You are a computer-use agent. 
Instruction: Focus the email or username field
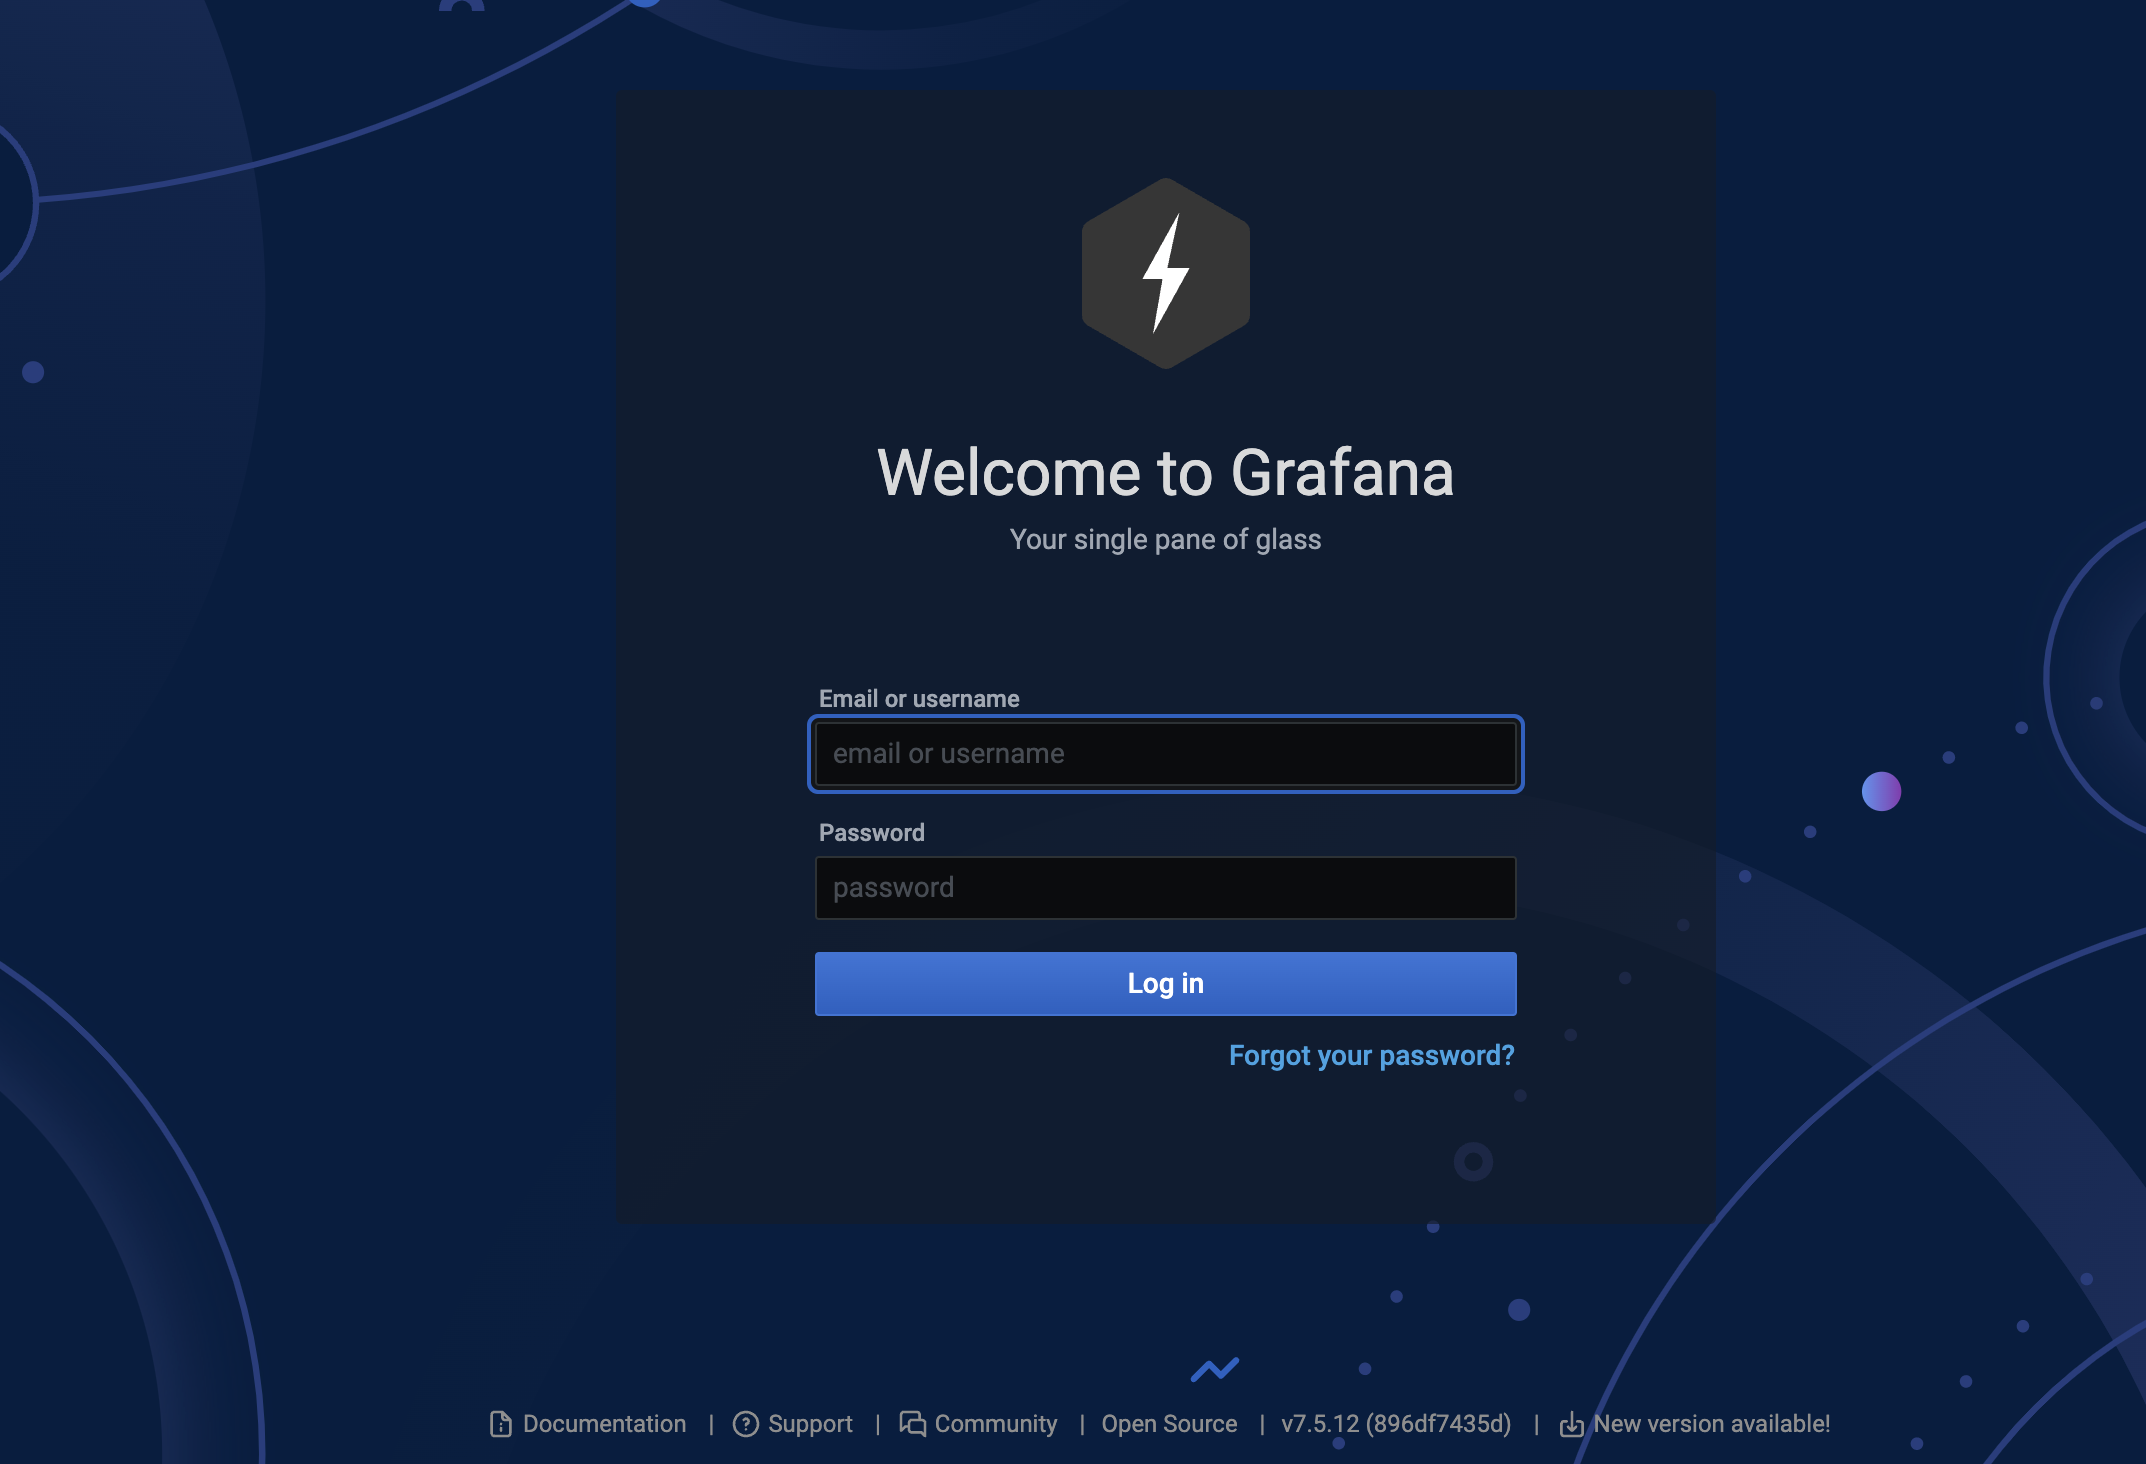(x=1165, y=754)
